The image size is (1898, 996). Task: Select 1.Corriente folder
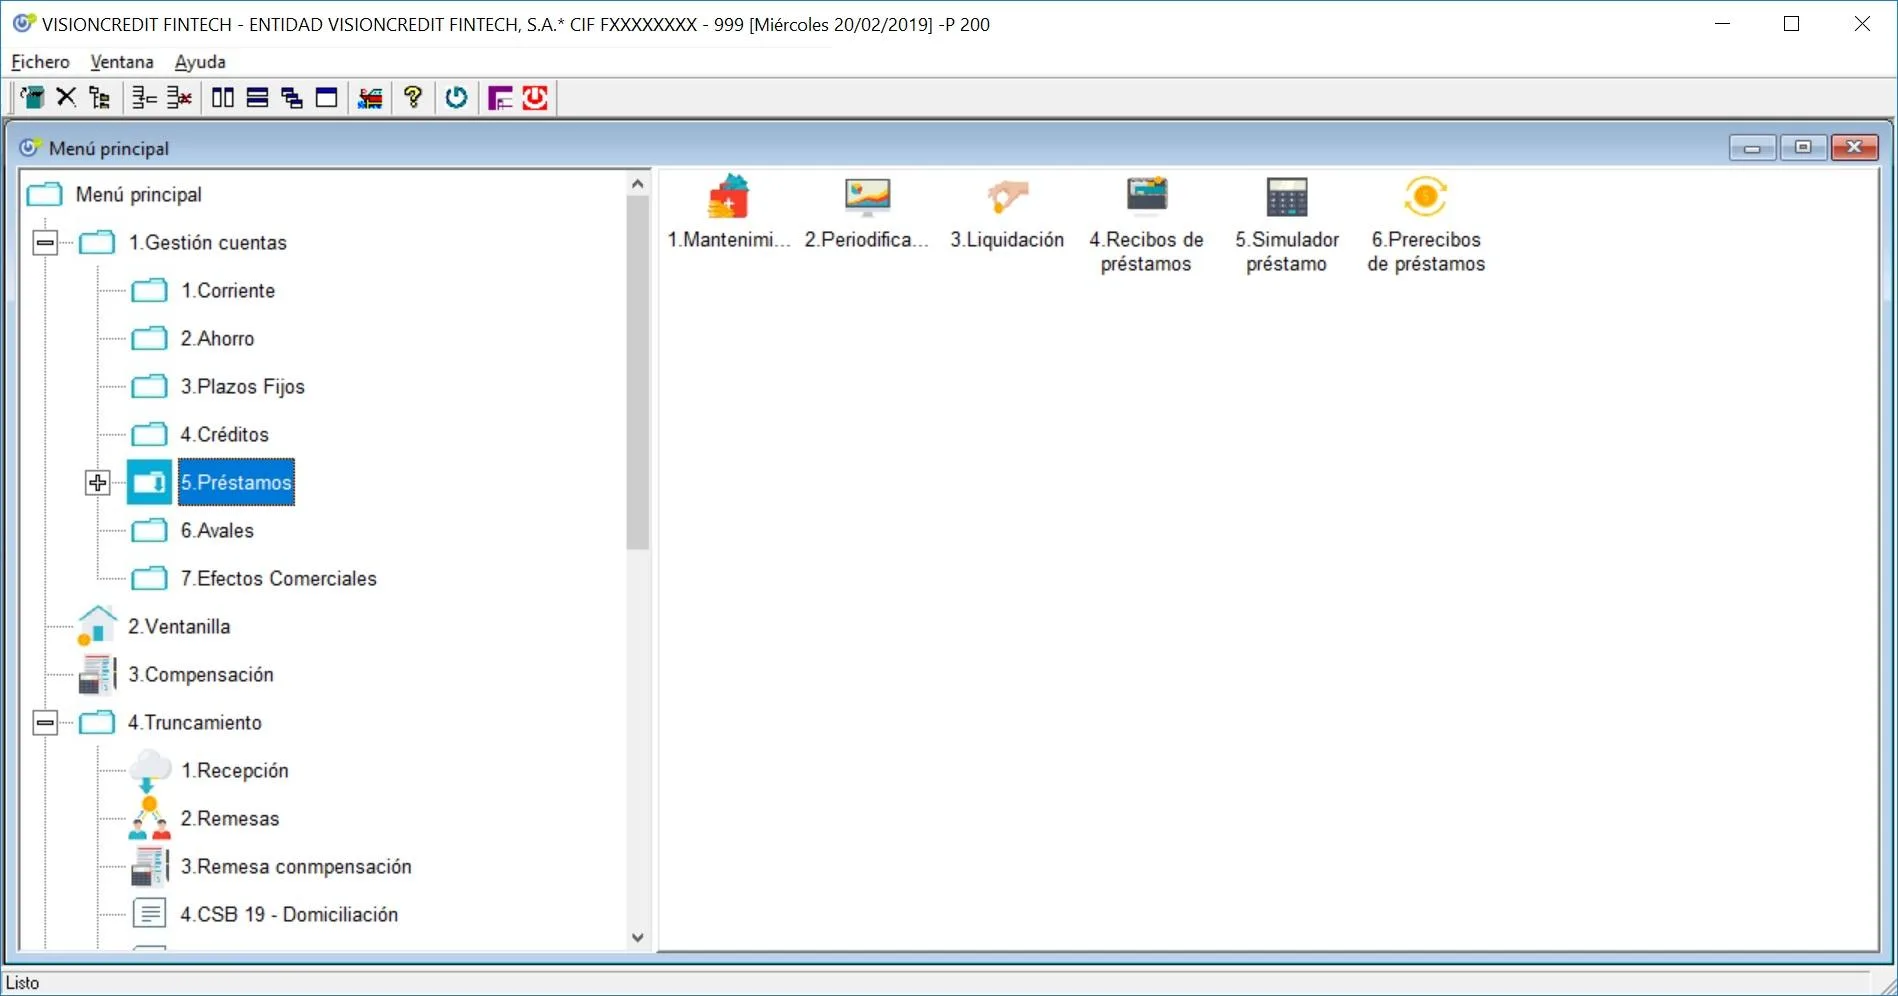click(227, 290)
